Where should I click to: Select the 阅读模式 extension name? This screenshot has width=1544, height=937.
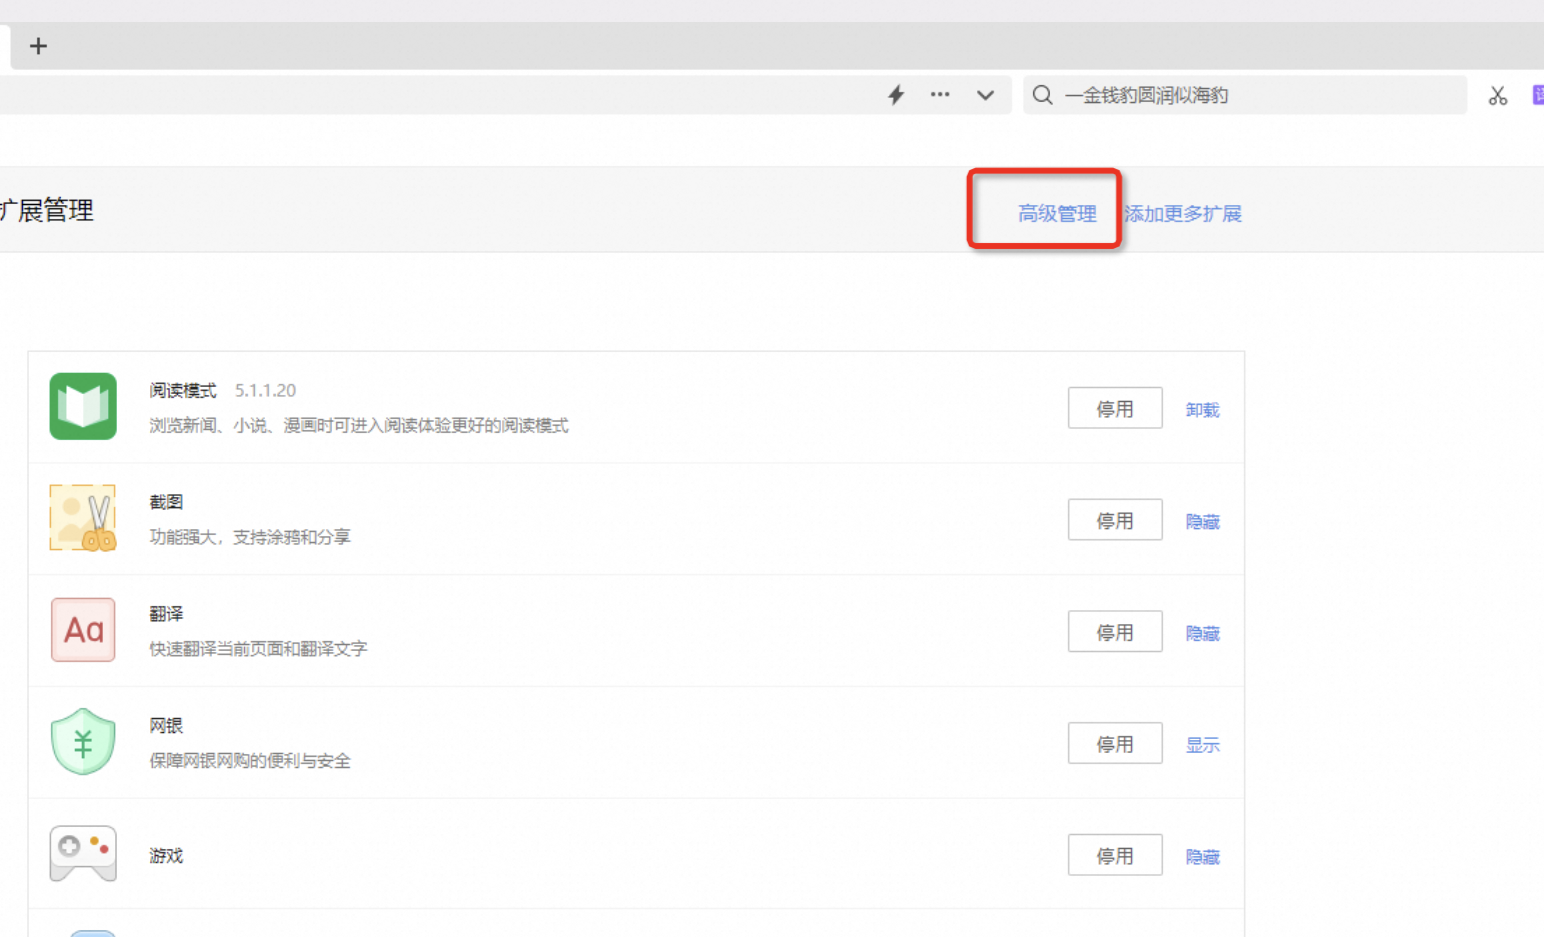pos(183,391)
